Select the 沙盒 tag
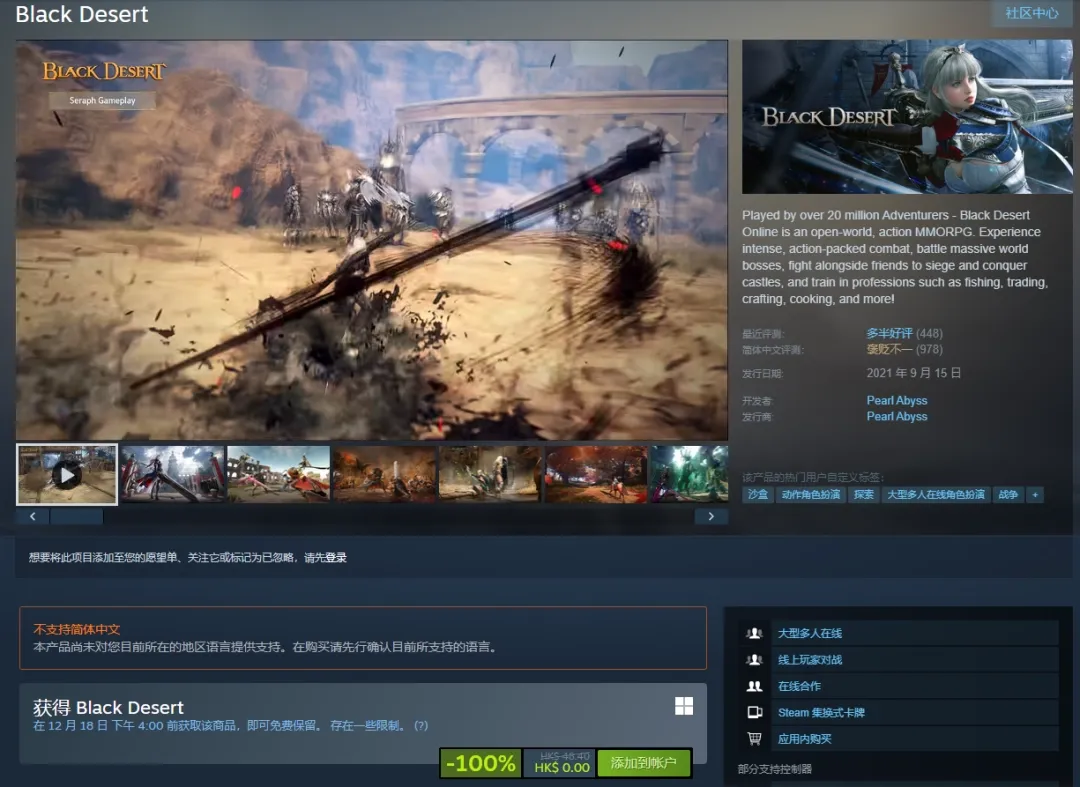Viewport: 1080px width, 787px height. click(x=757, y=494)
